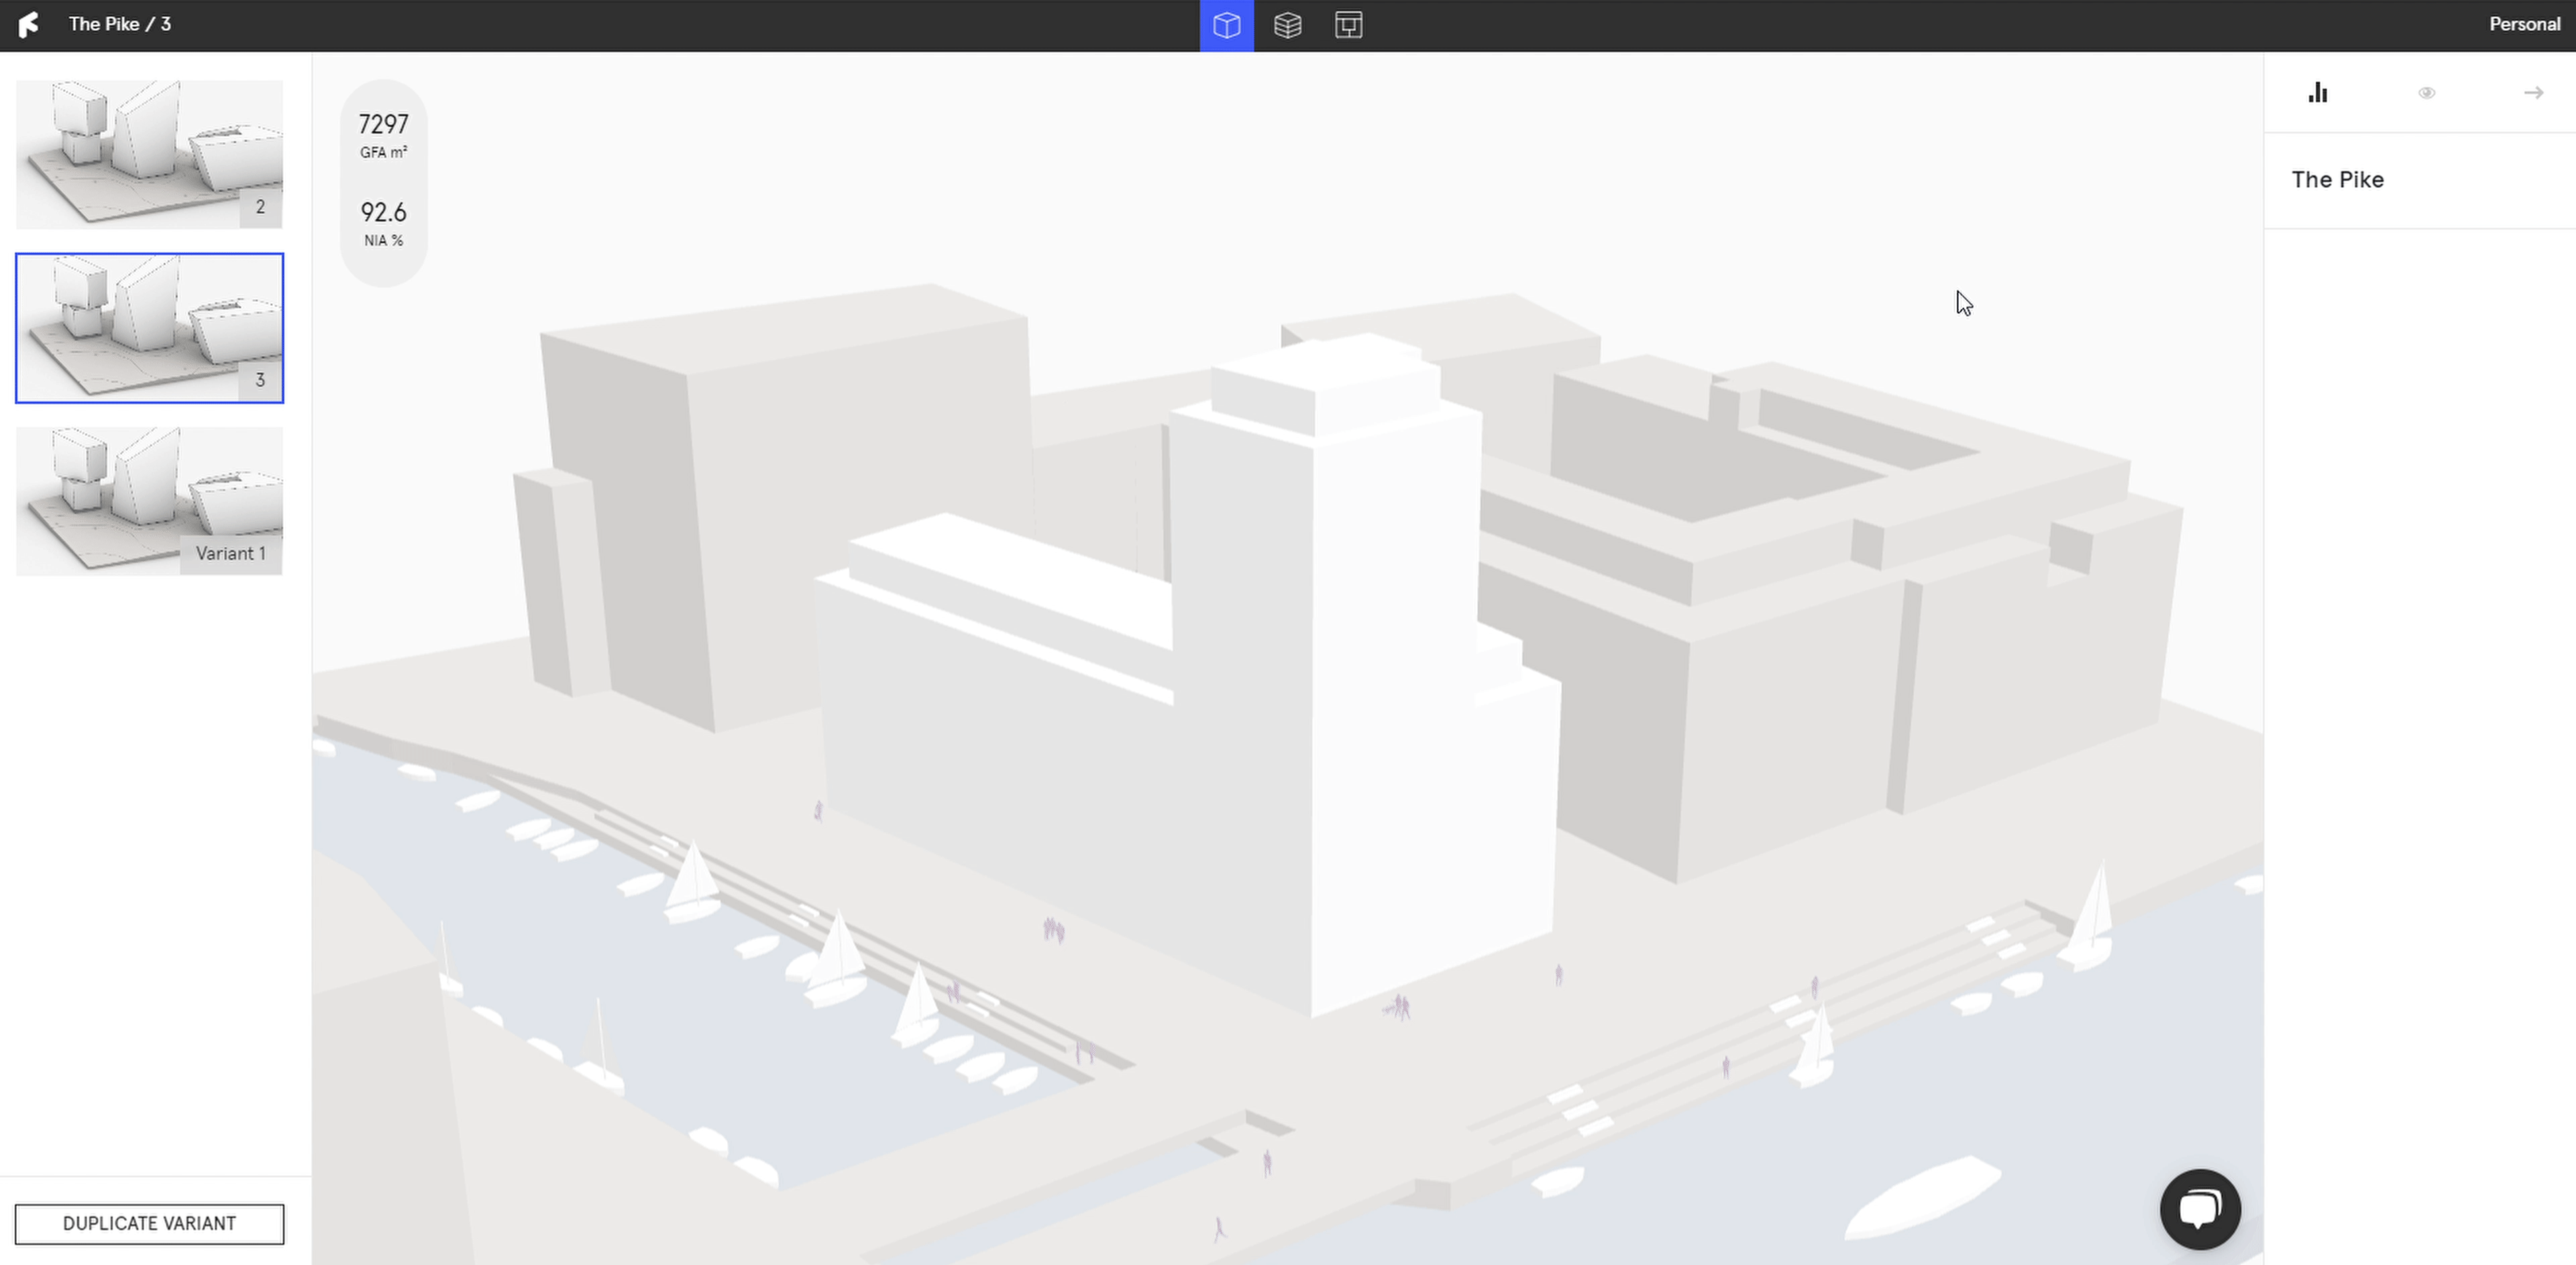This screenshot has height=1265, width=2576.
Task: Open the bar chart statistics tab
Action: pyautogui.click(x=2318, y=93)
